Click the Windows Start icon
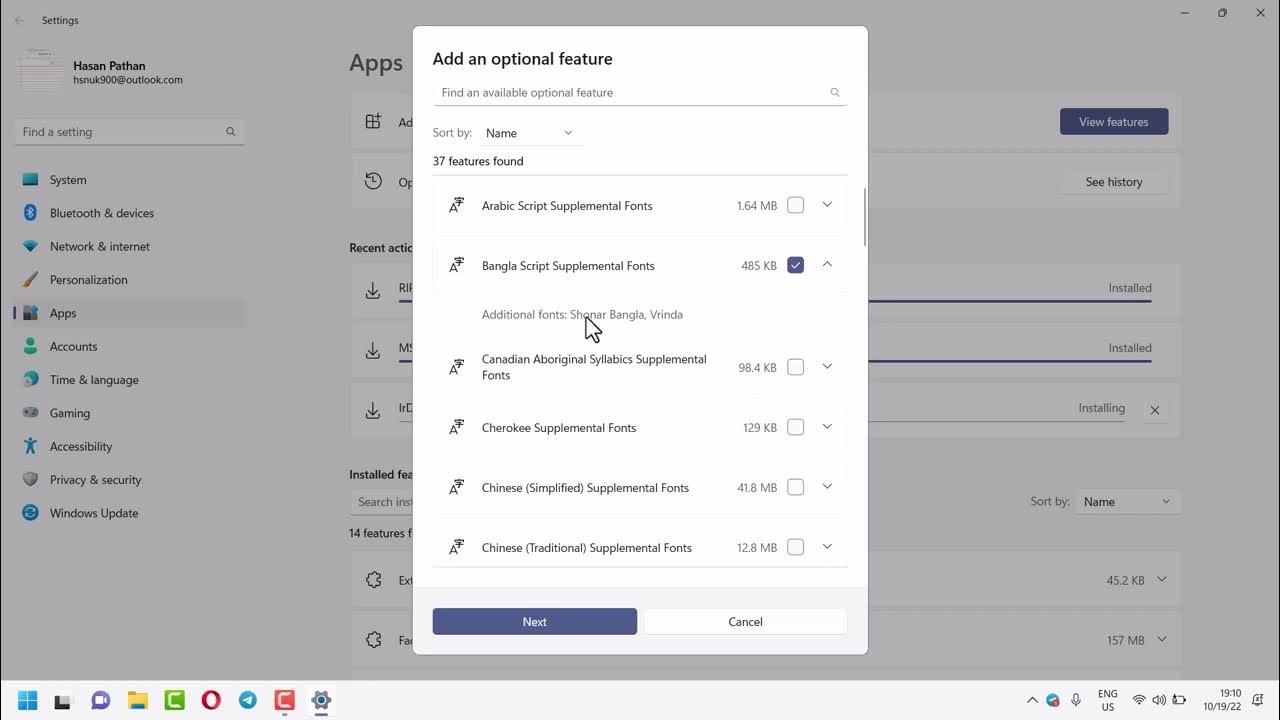 tap(27, 700)
